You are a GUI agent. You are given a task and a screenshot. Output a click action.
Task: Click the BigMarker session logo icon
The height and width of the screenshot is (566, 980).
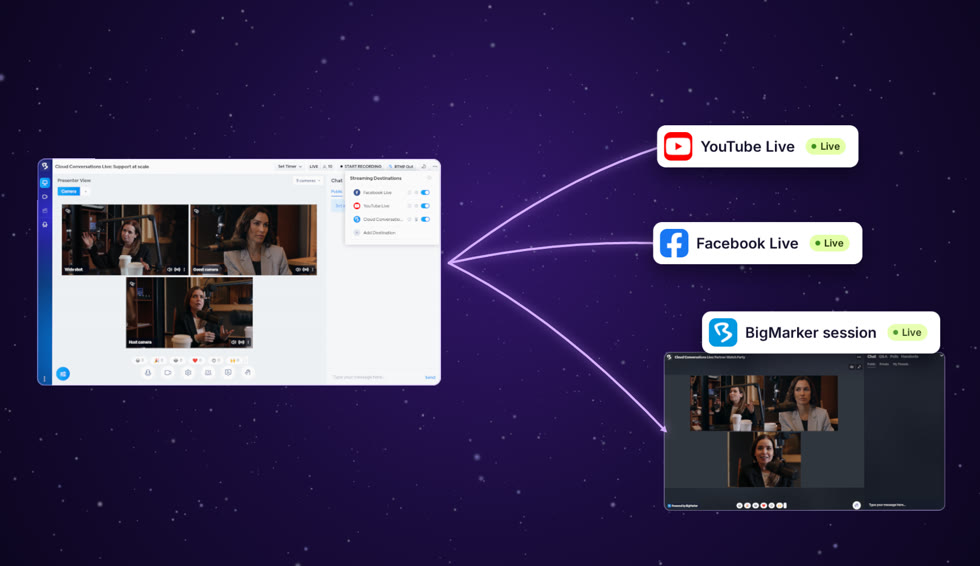pyautogui.click(x=723, y=332)
